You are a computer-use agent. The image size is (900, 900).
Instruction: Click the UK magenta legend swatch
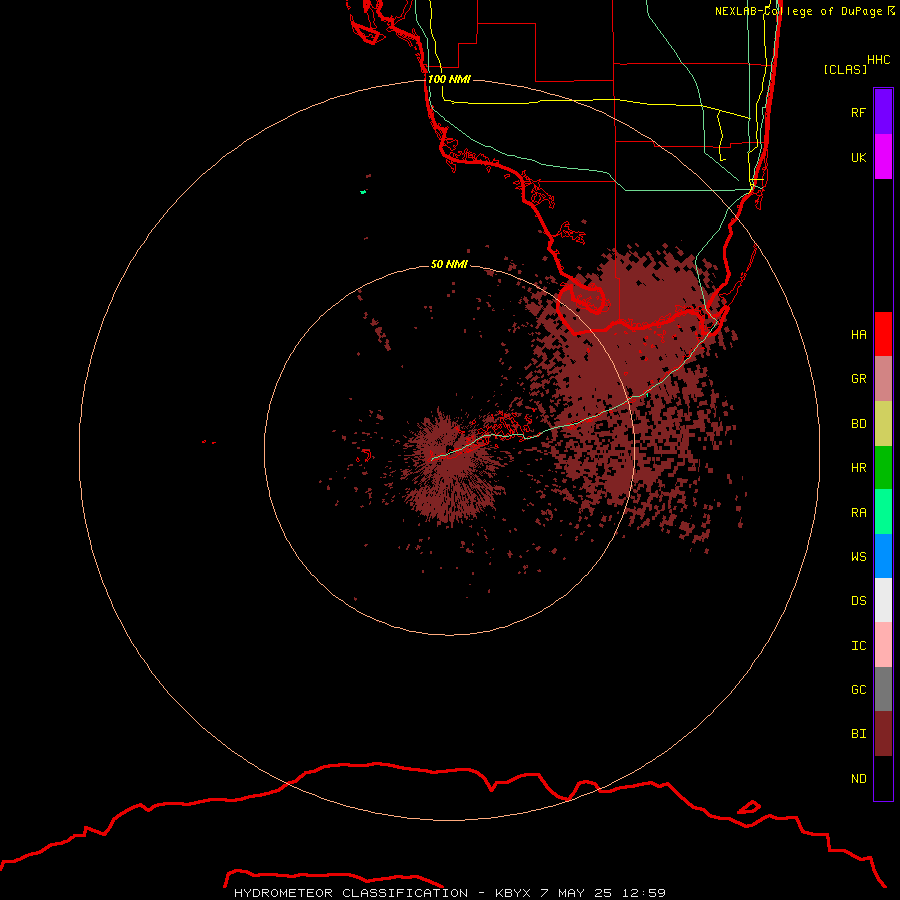pos(883,157)
